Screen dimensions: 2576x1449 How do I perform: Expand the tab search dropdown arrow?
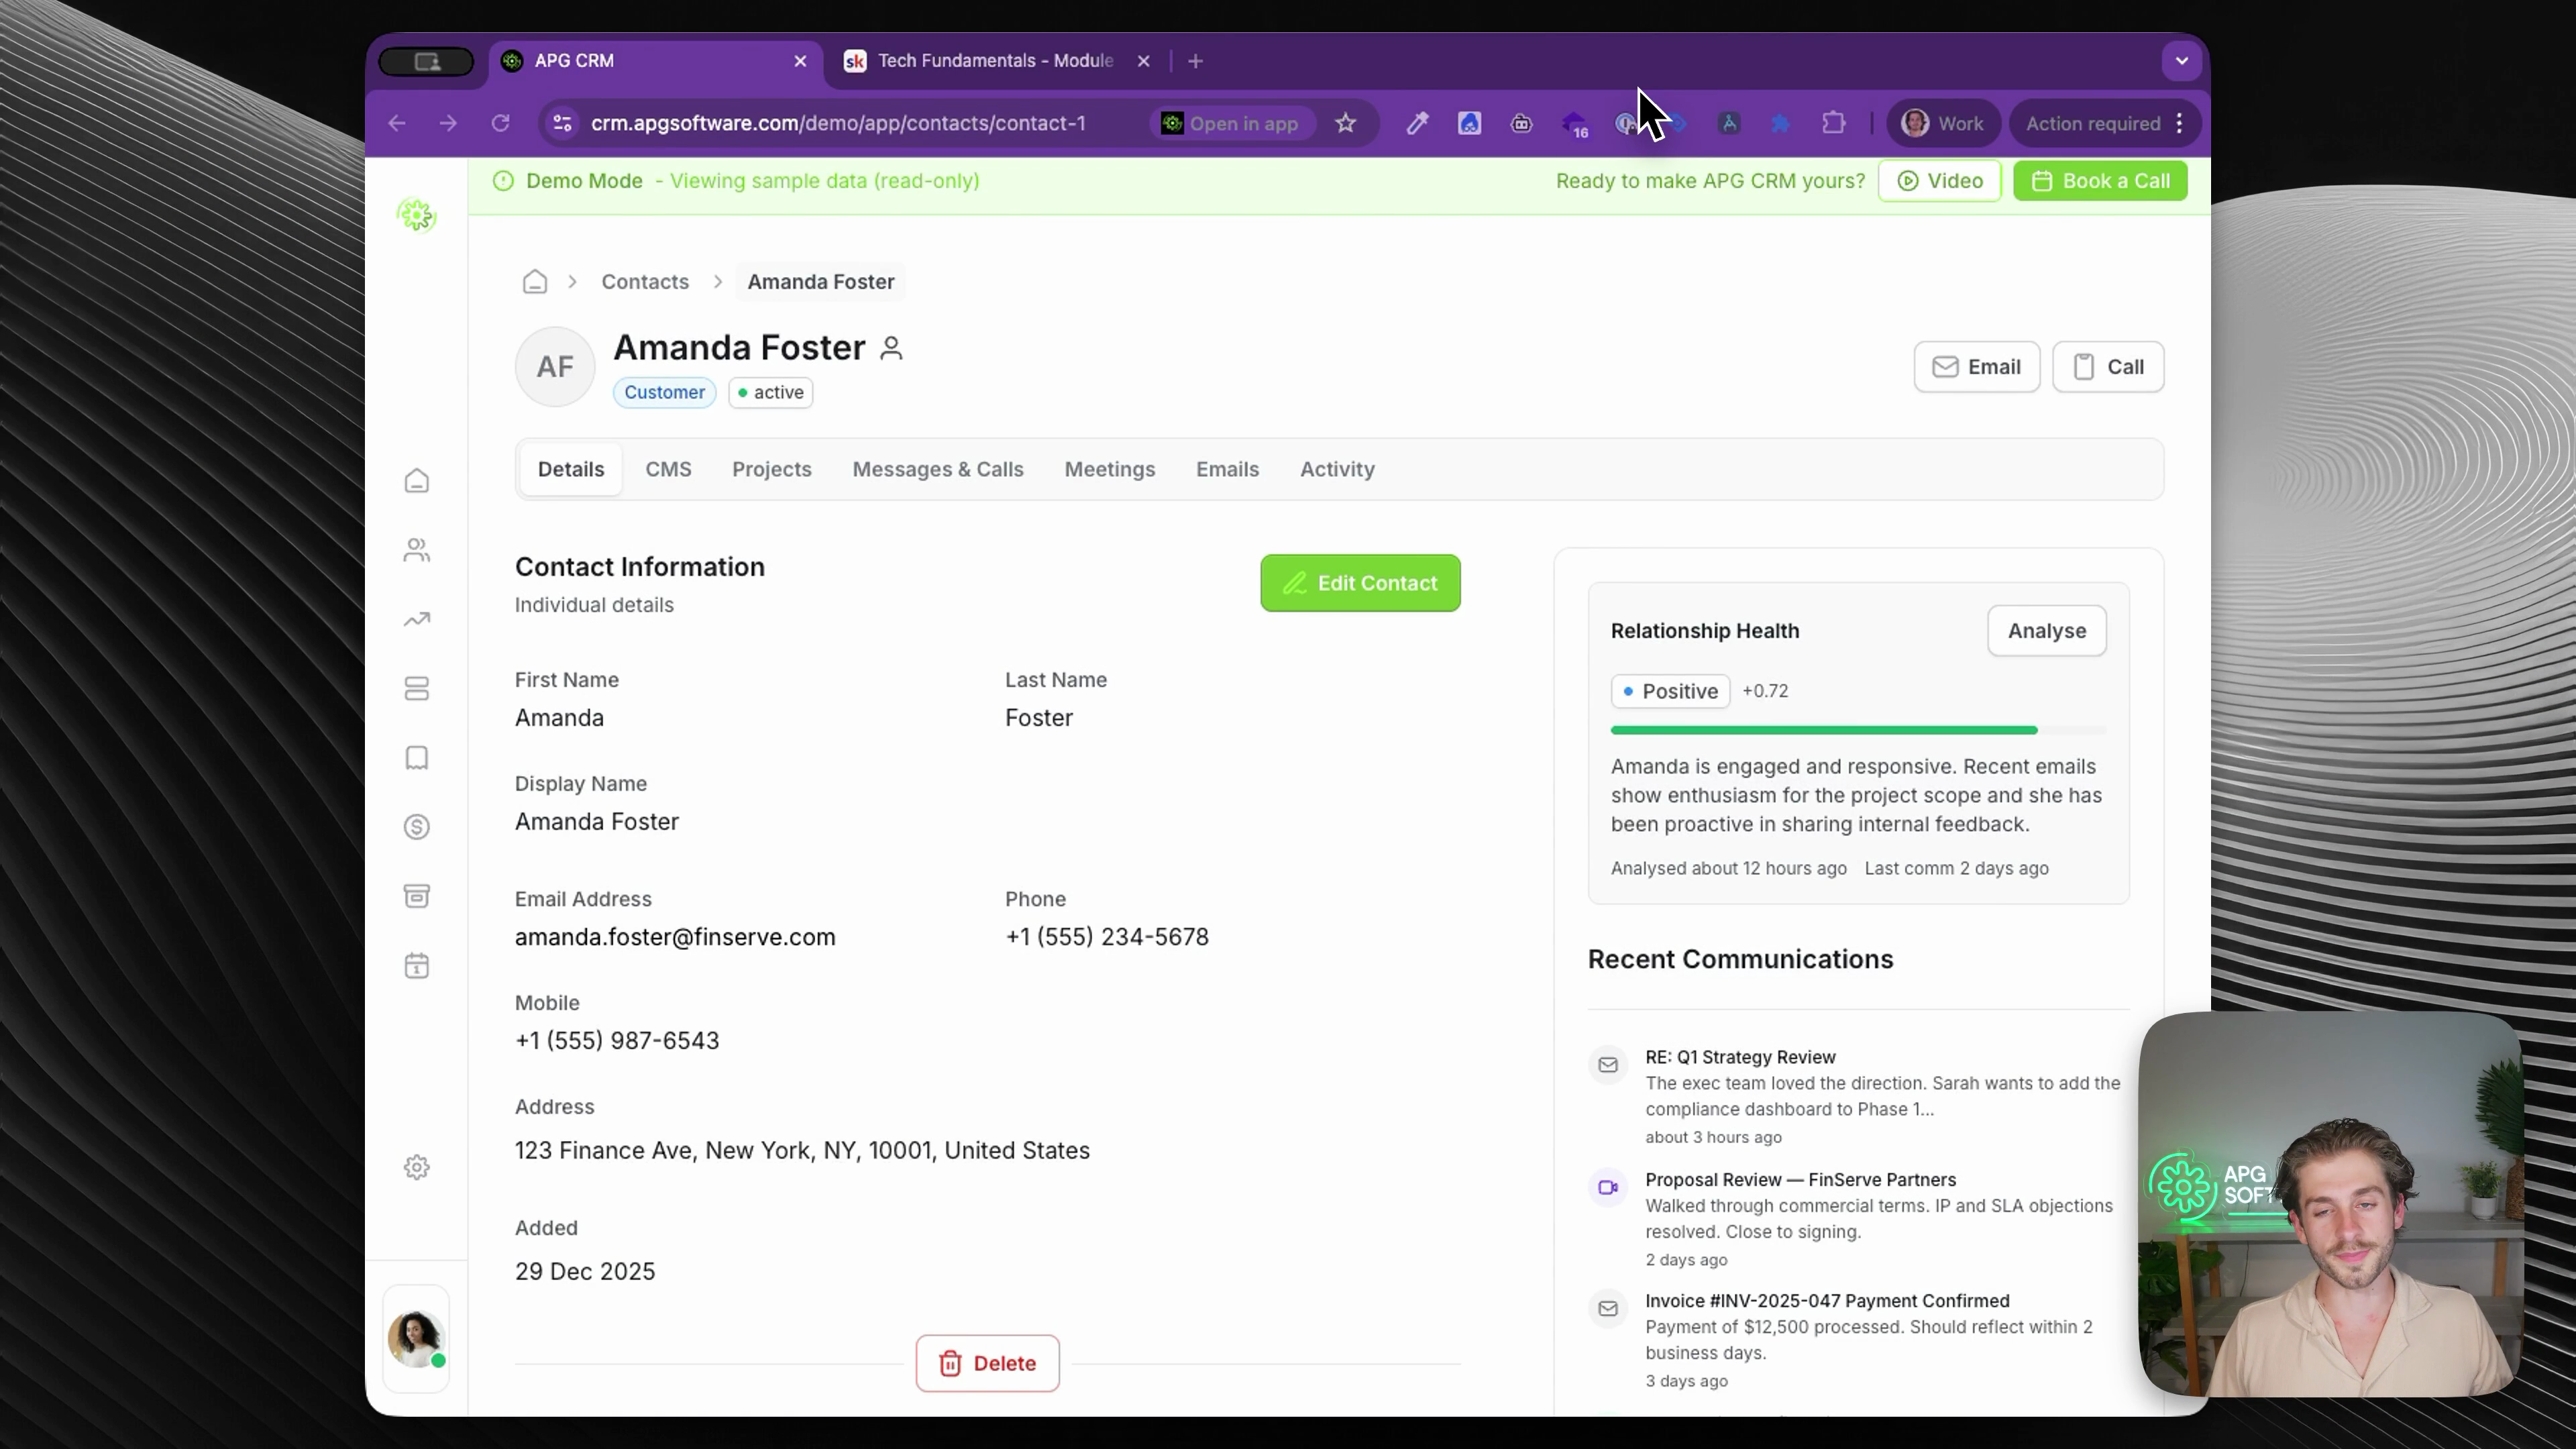[x=2182, y=61]
